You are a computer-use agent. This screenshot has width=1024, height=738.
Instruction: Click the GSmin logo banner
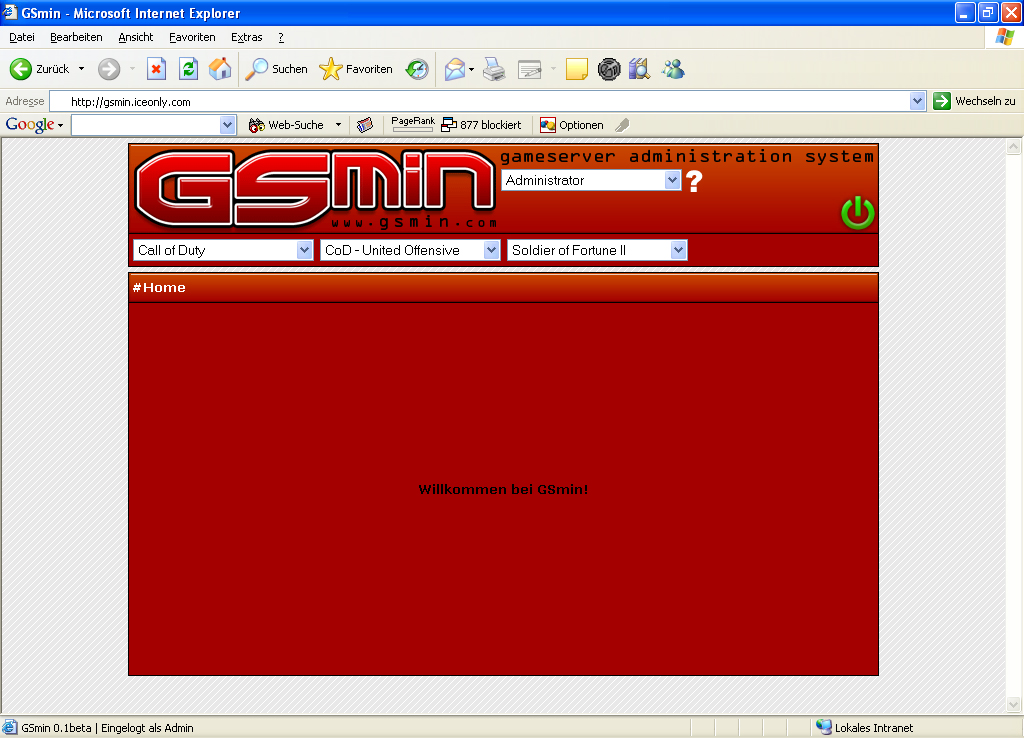(315, 189)
